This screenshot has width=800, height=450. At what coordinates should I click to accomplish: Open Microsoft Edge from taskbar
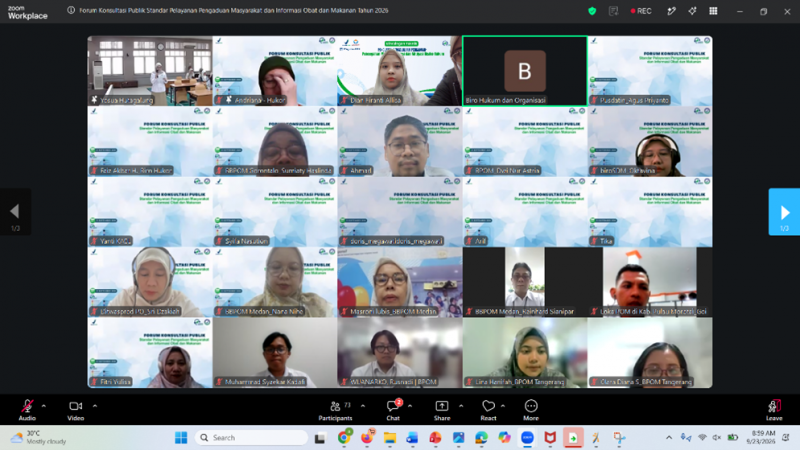click(x=481, y=438)
